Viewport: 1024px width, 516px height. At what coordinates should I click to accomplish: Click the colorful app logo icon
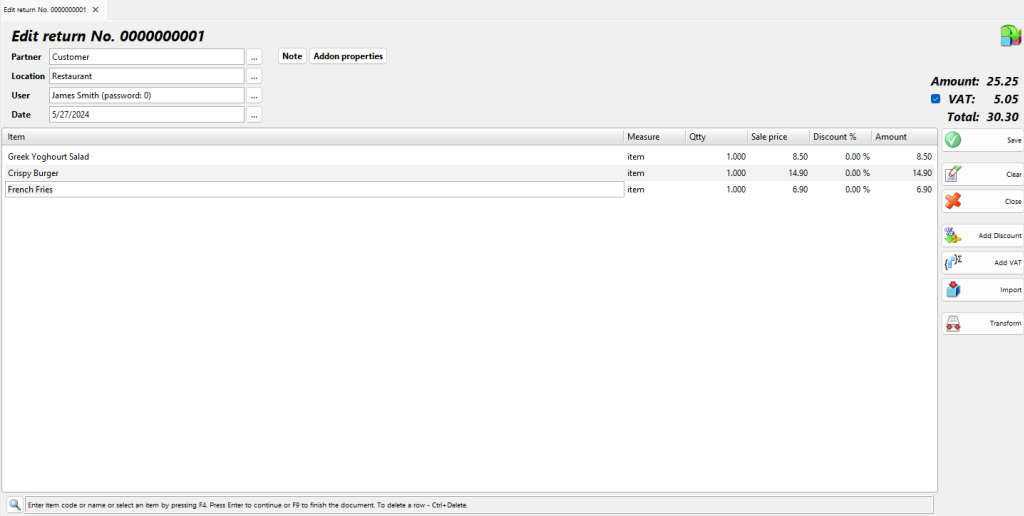pos(1009,36)
